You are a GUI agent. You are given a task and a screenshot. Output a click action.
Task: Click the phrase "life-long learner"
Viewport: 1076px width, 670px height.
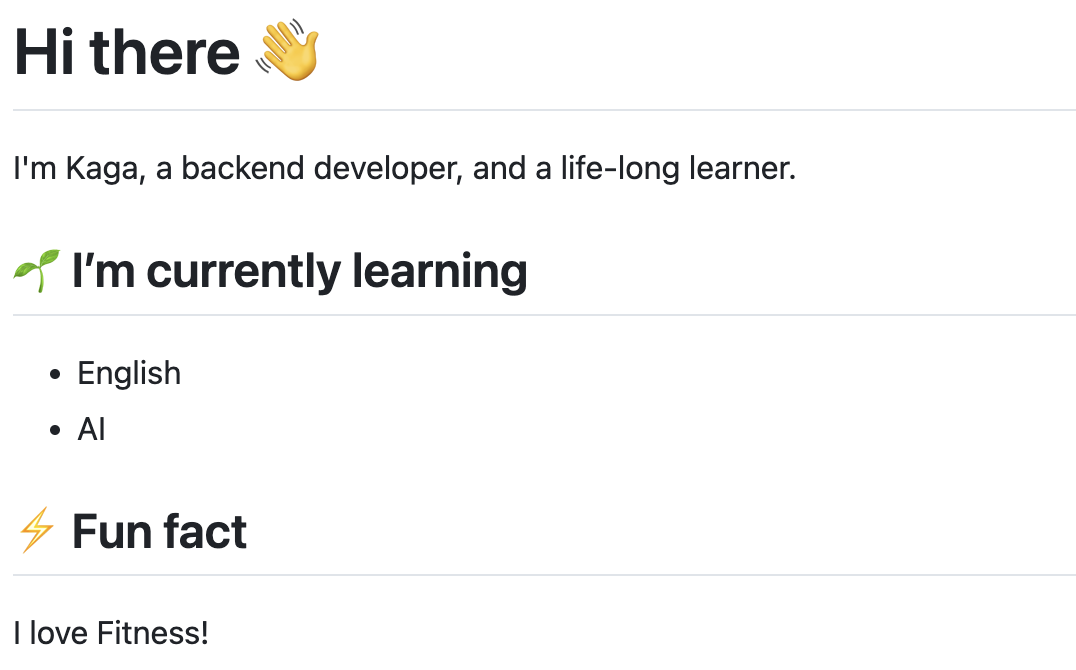(x=678, y=169)
